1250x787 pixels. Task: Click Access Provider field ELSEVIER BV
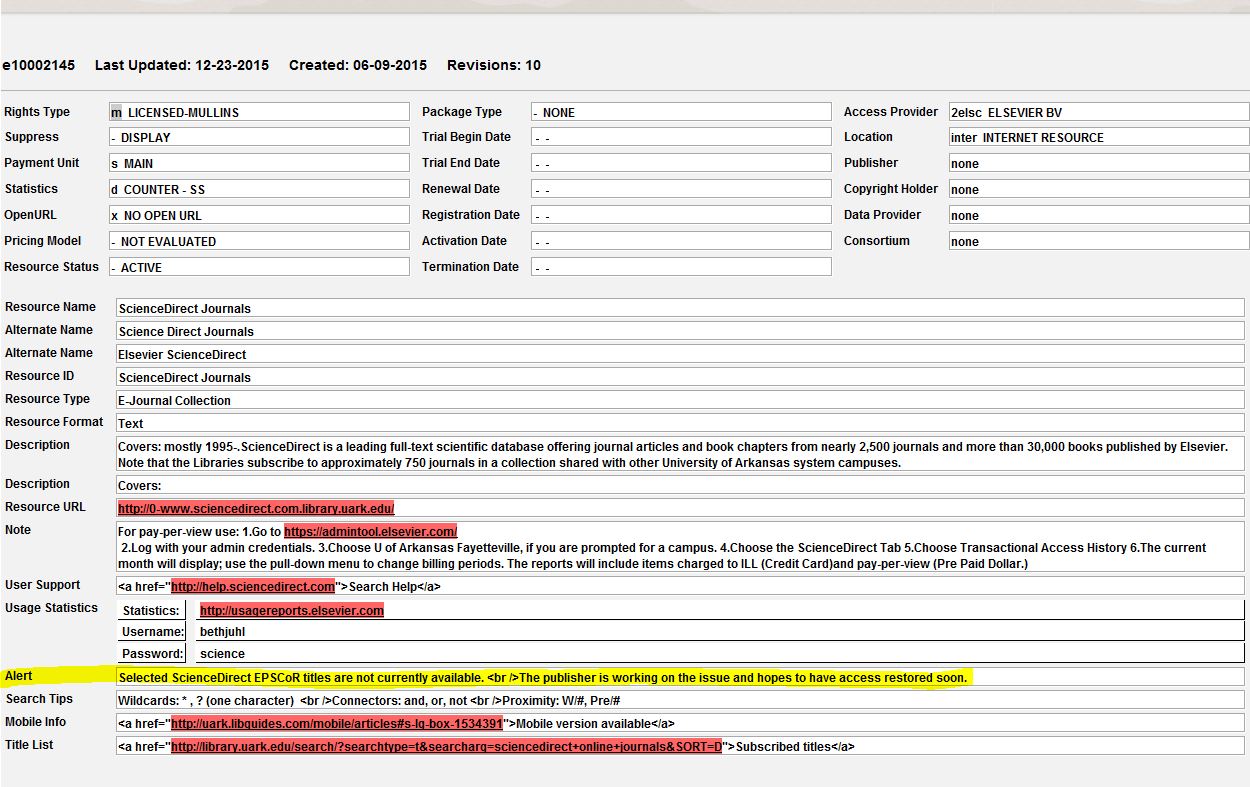(1099, 112)
